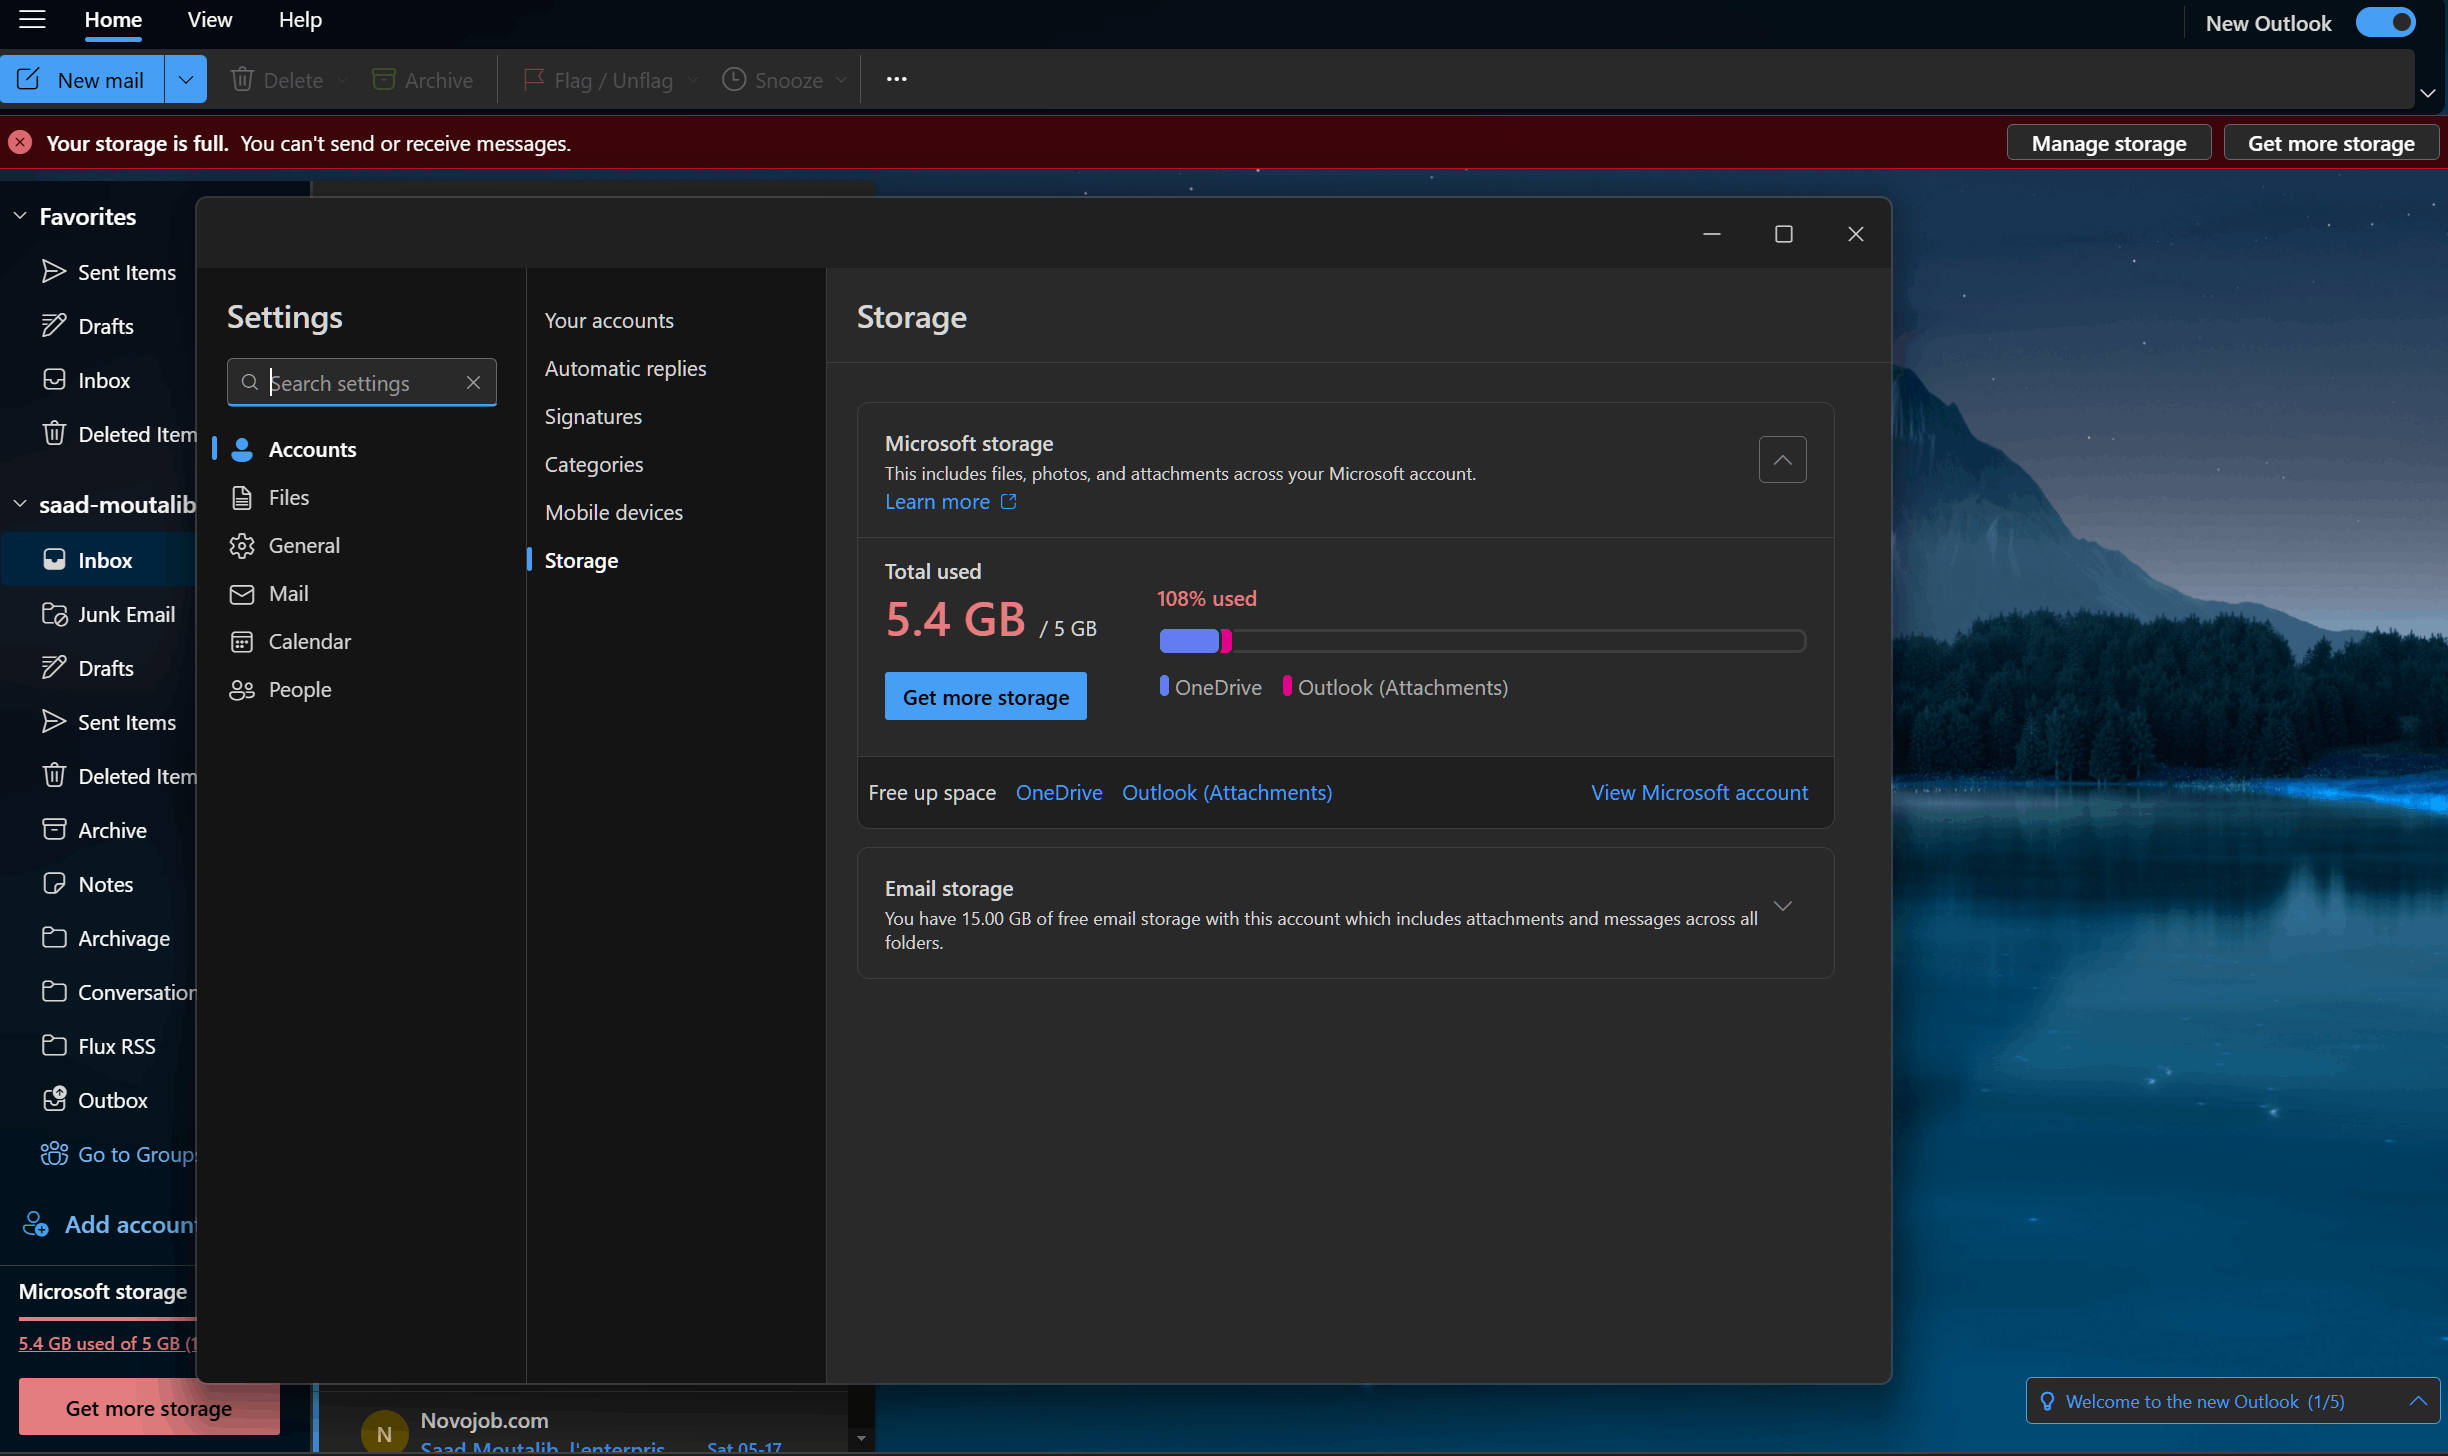Click the more options ellipsis in toolbar
This screenshot has width=2448, height=1456.
click(896, 80)
